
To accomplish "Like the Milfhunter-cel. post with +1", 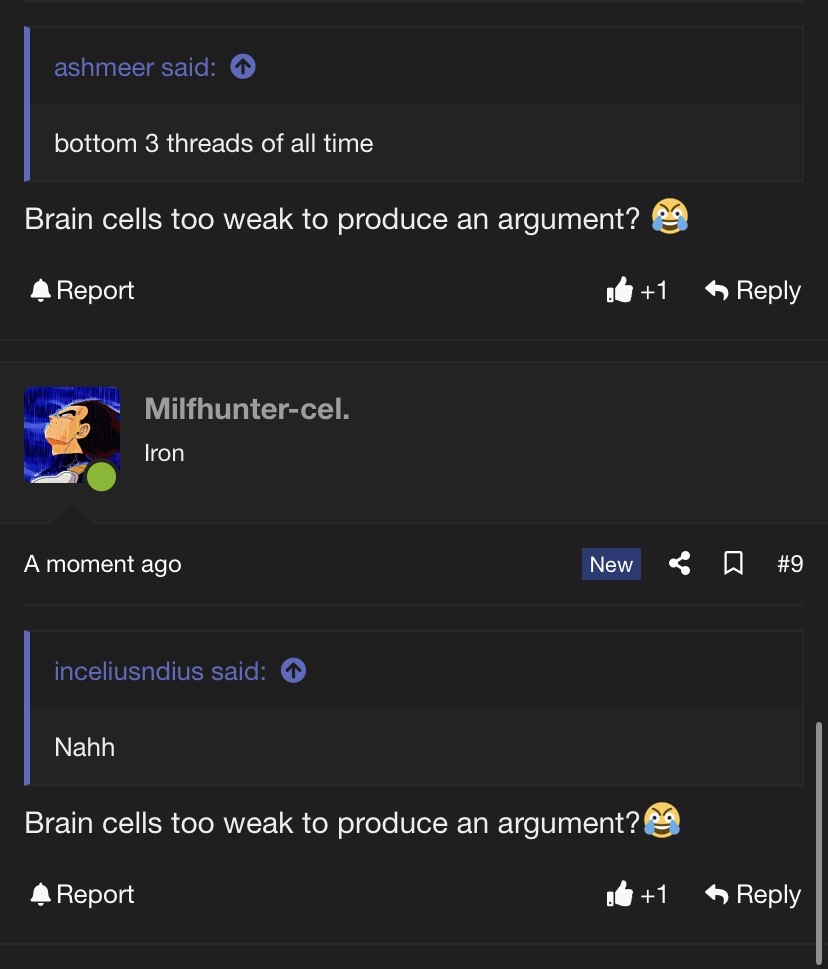I will point(637,894).
